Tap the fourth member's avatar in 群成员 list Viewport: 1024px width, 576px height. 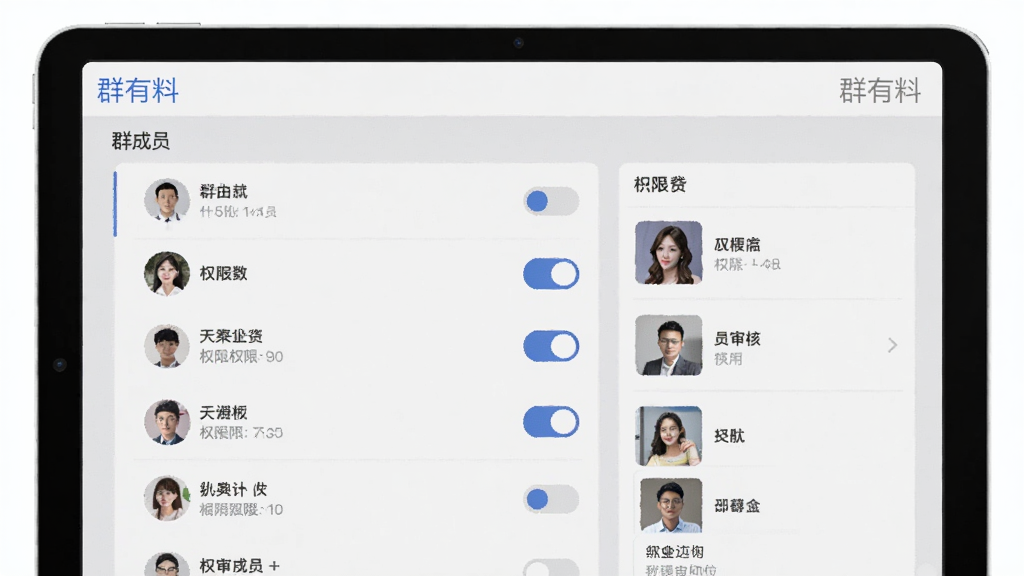click(167, 422)
